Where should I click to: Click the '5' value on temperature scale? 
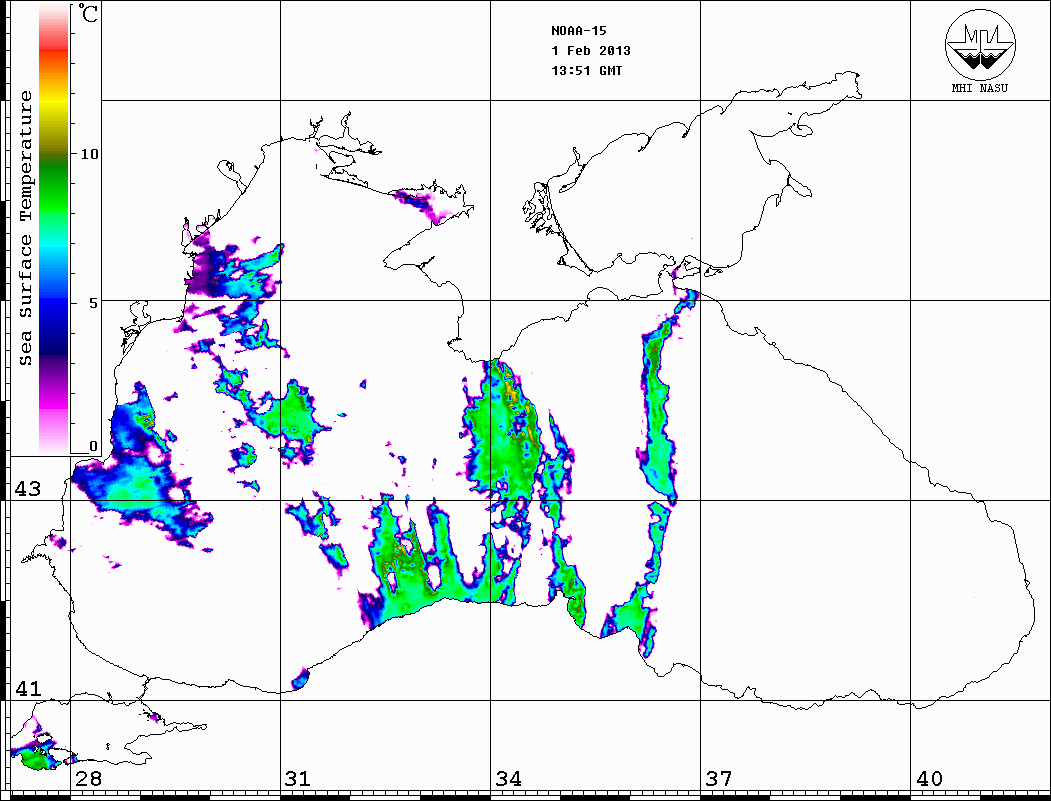click(x=95, y=303)
